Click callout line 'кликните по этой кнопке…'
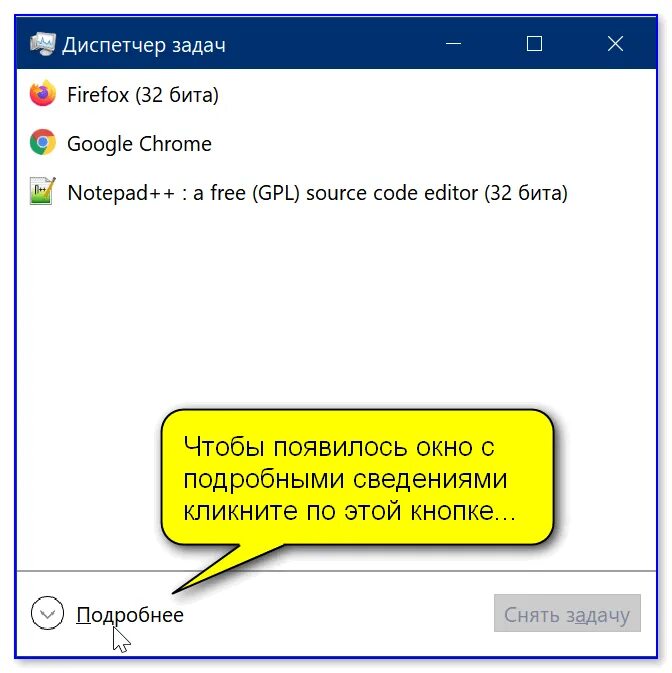 pyautogui.click(x=350, y=511)
